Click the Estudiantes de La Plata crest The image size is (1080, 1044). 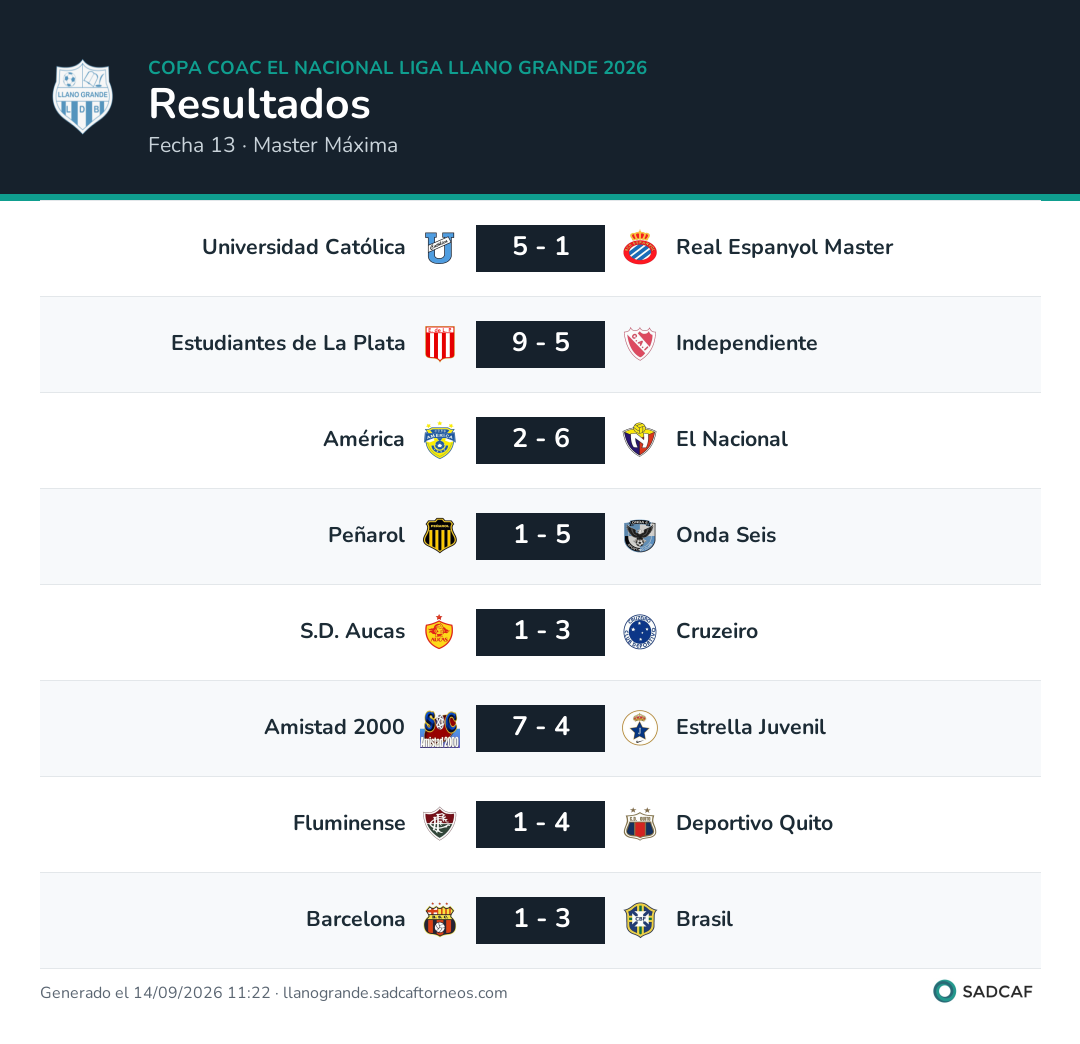click(439, 344)
